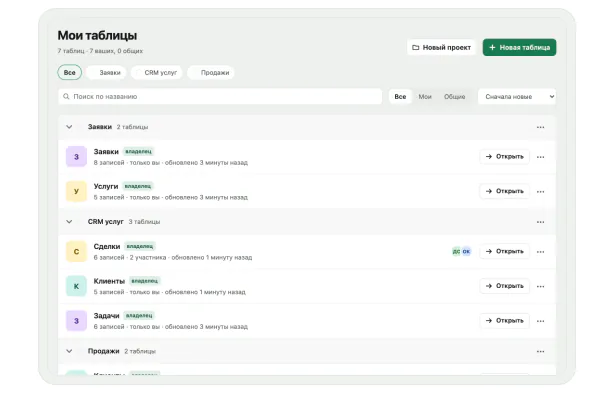Switch ownership filter to Общие
Viewport: 612px width, 398px height.
click(x=454, y=96)
